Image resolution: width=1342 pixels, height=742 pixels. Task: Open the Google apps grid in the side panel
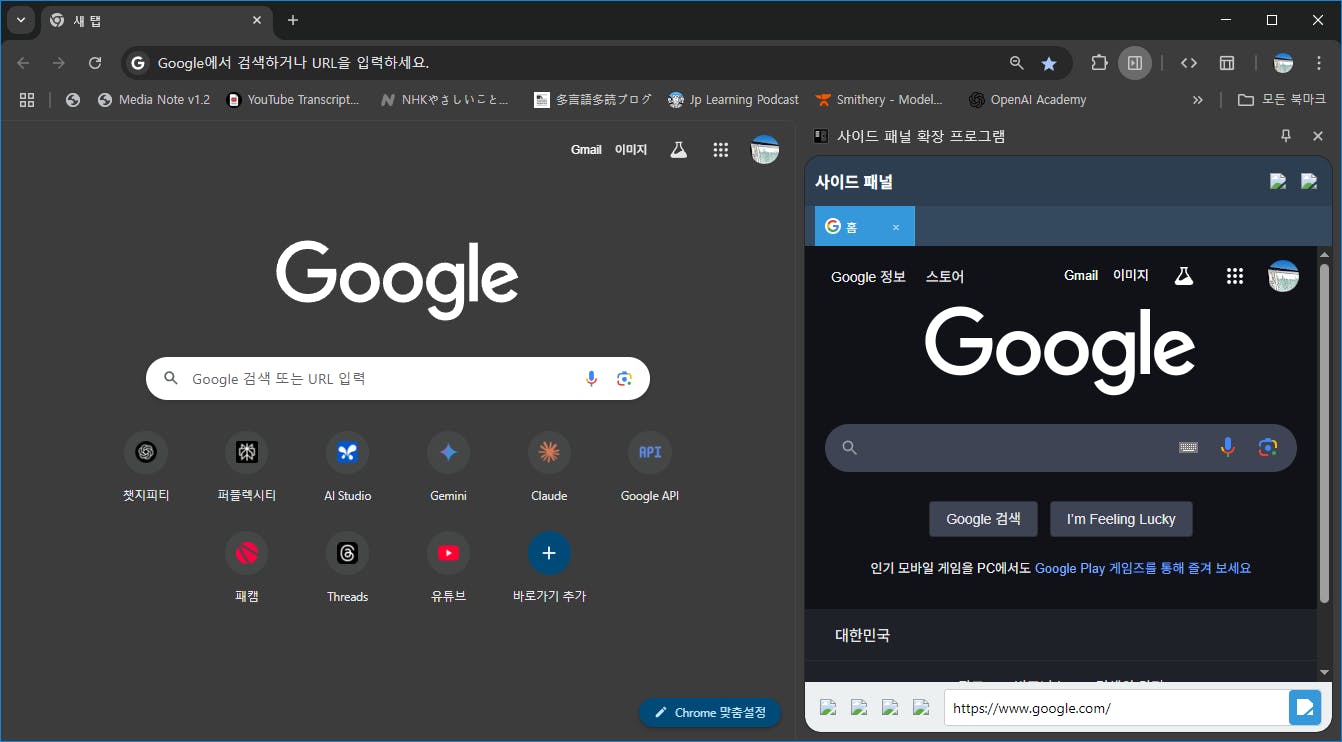(x=1235, y=276)
